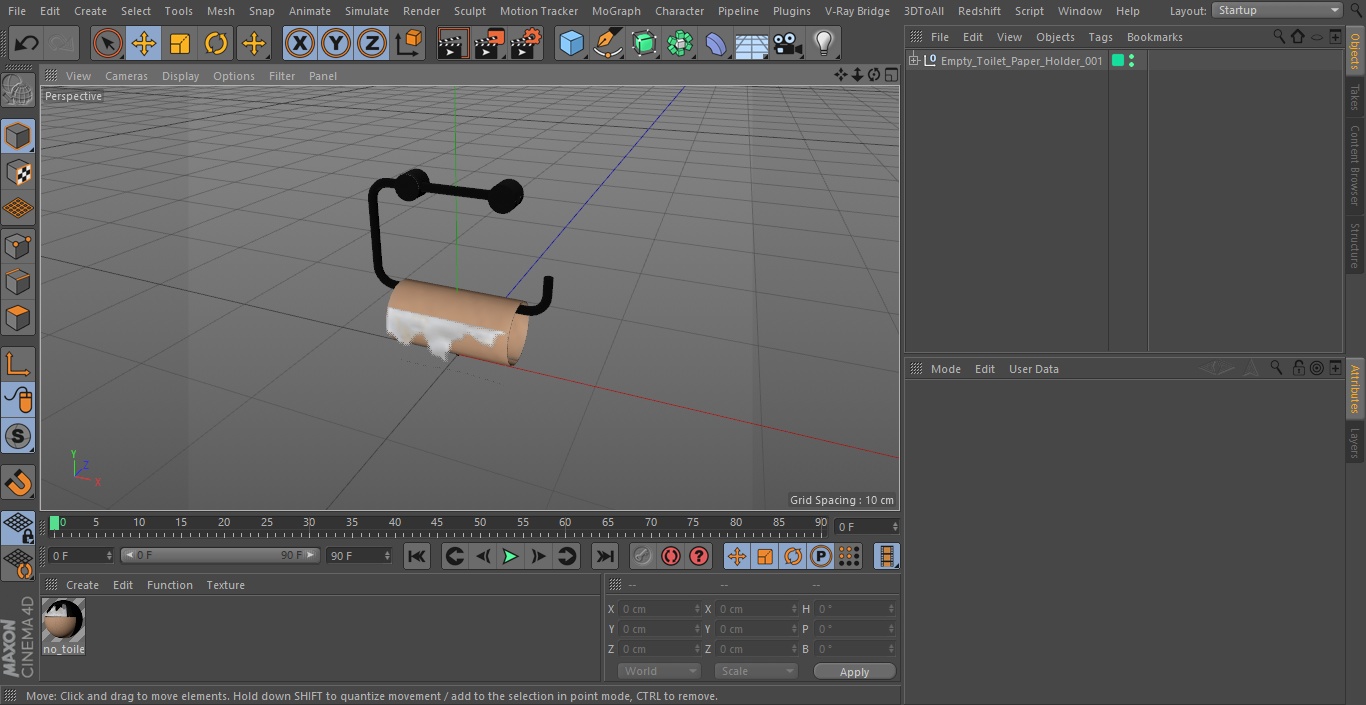Screen dimensions: 1366x705
Task: Open User Data menu
Action: (x=1033, y=369)
